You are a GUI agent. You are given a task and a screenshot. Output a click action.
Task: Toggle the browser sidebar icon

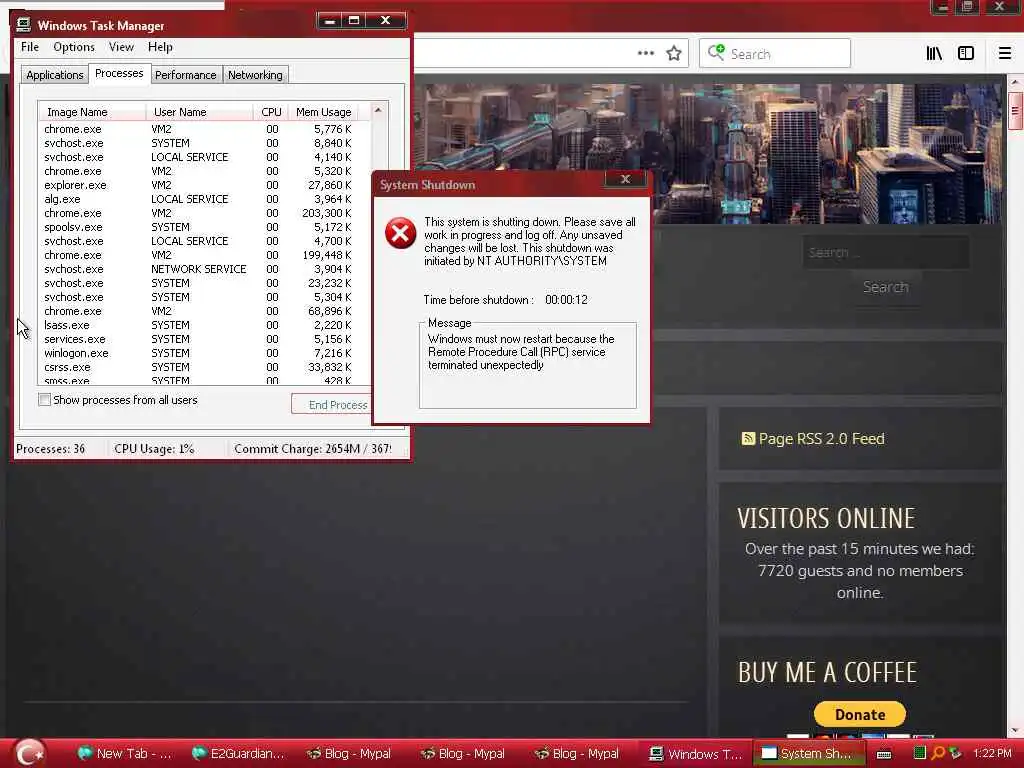pos(966,54)
